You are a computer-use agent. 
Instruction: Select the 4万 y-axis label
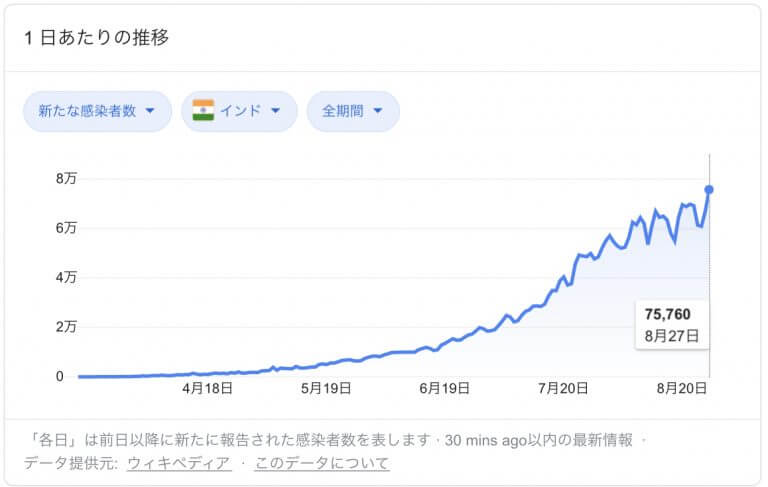(65, 277)
